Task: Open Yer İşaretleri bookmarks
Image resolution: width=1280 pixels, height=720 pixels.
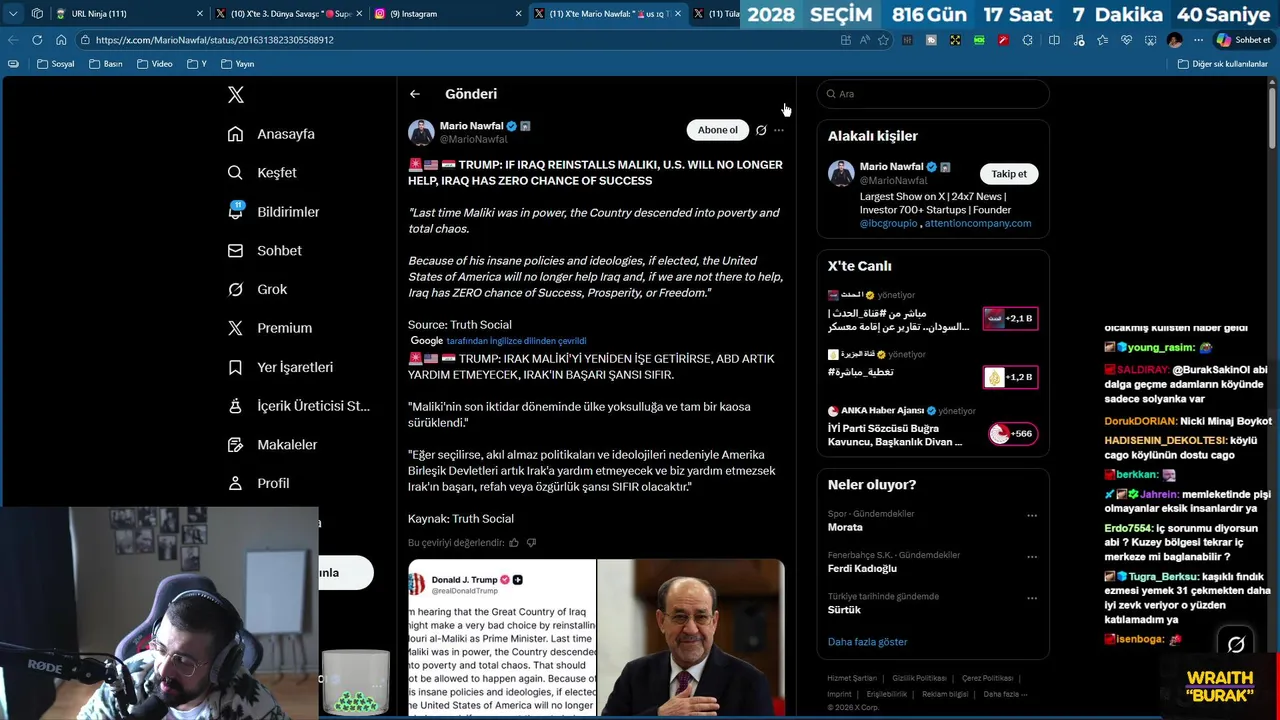Action: click(x=280, y=367)
